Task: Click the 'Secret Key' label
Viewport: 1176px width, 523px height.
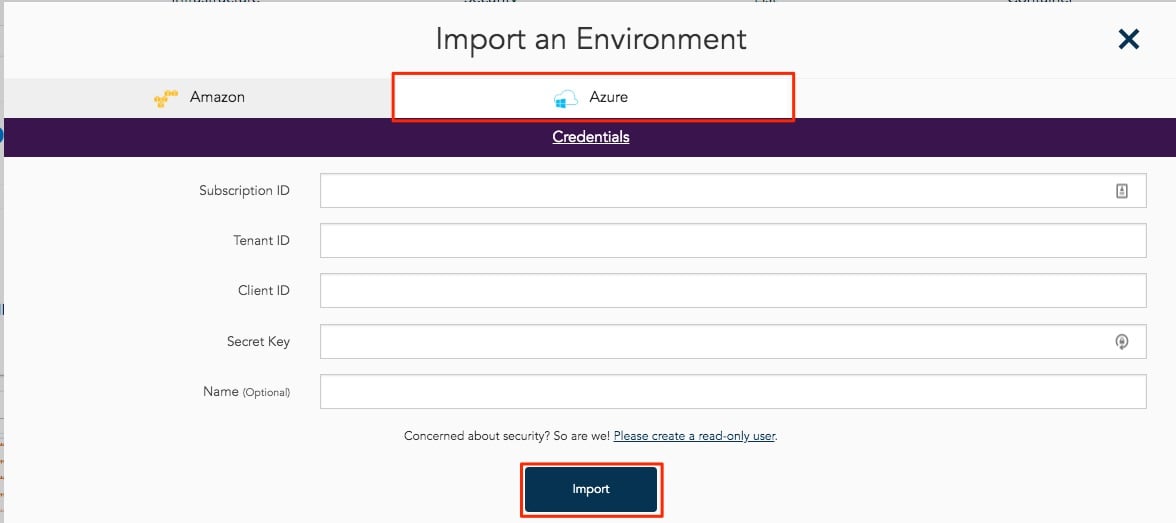Action: 258,341
